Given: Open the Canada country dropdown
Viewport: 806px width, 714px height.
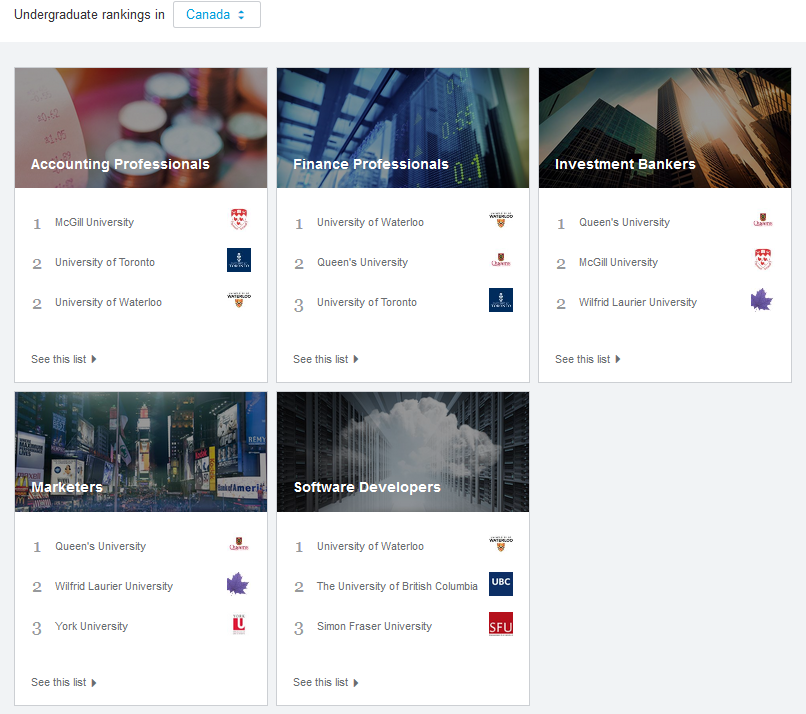Looking at the screenshot, I should coord(216,14).
